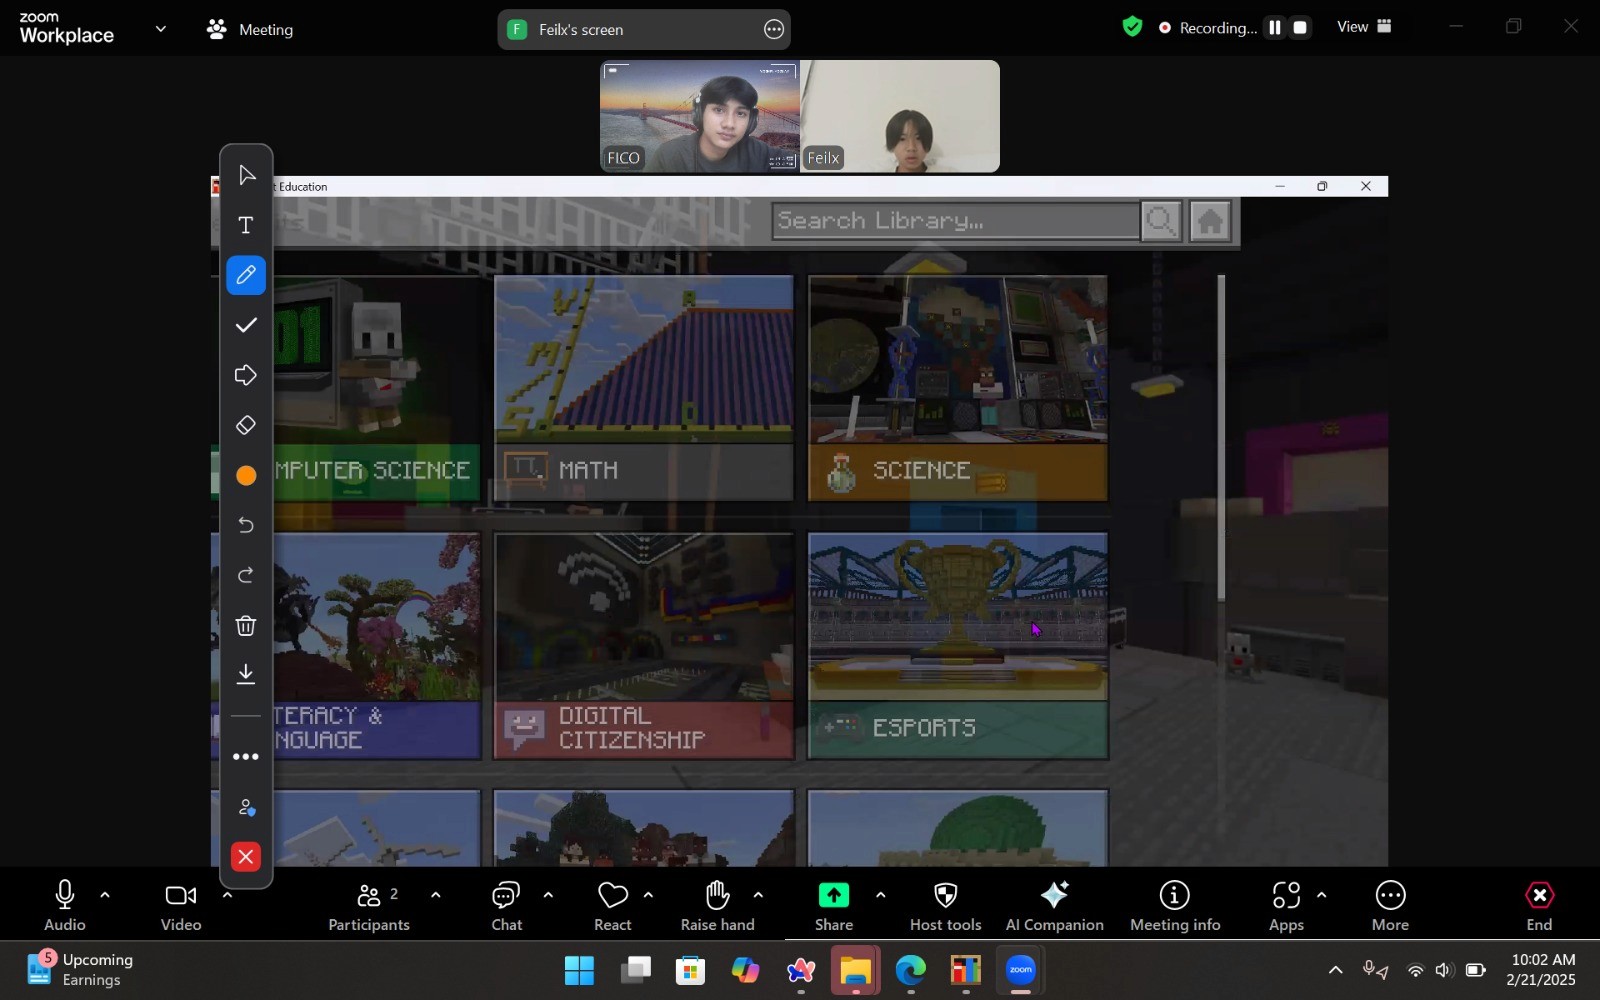The width and height of the screenshot is (1600, 1000).
Task: Open the Esports subject card
Action: (958, 646)
